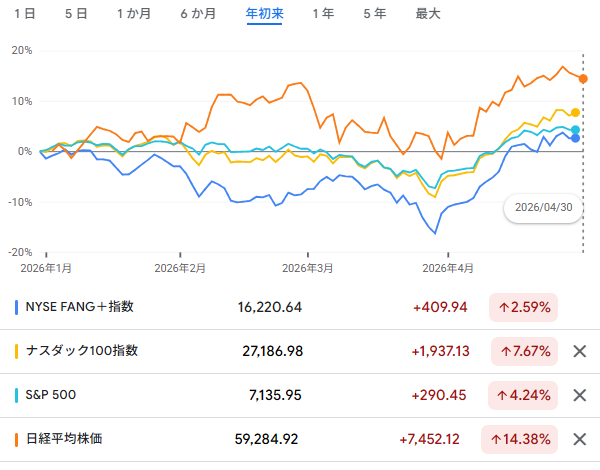Screen dimensions: 600x470
Task: Click the orange Nikkei endpoint dot on chart
Action: click(583, 79)
